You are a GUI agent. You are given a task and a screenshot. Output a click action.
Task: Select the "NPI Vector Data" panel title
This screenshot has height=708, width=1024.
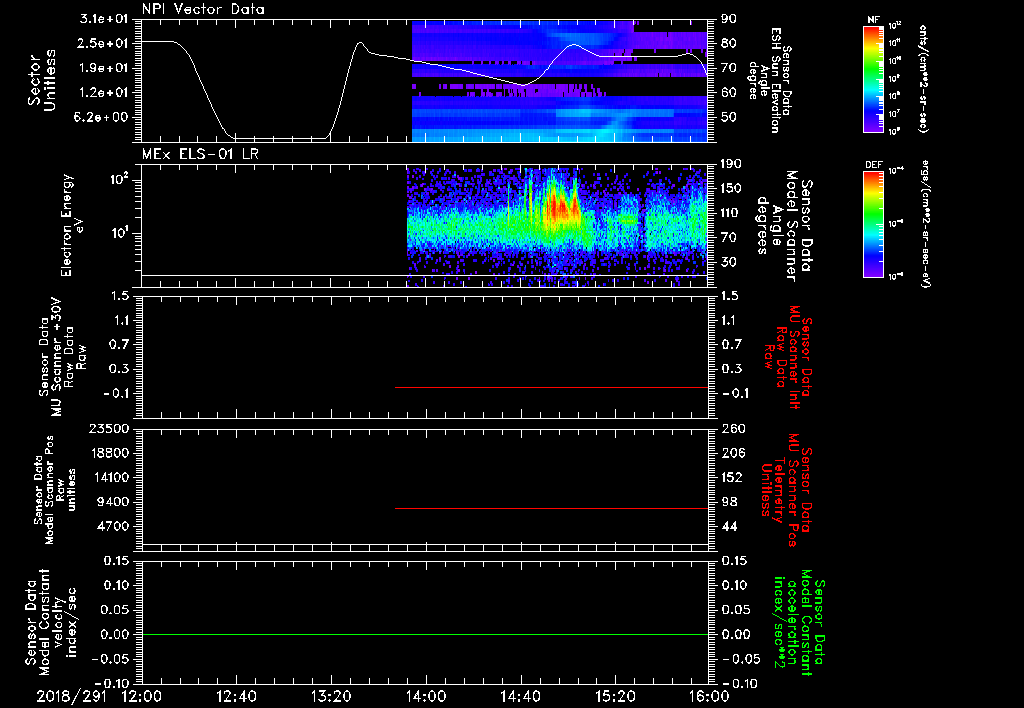[x=203, y=9]
